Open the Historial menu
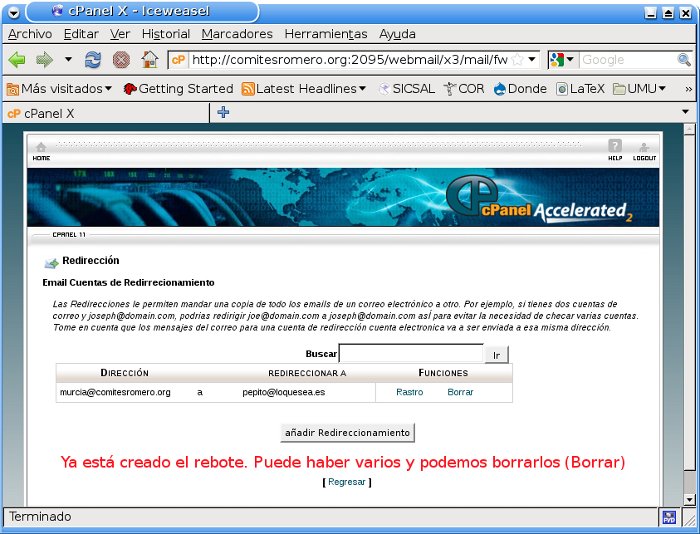Screen dimensions: 700x534 [x=166, y=34]
